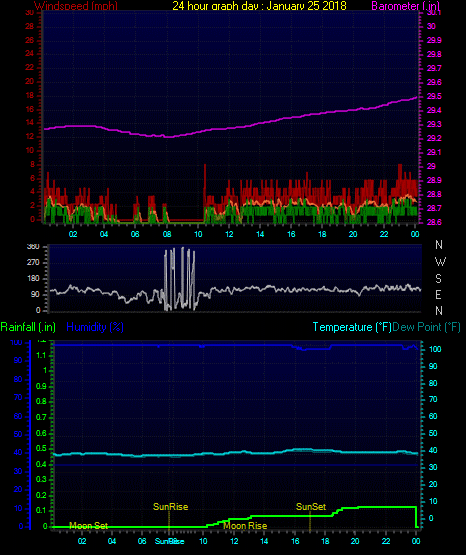This screenshot has width=466, height=555.
Task: Click the 90 degree tick on wind direction axis
Action: coord(35,294)
